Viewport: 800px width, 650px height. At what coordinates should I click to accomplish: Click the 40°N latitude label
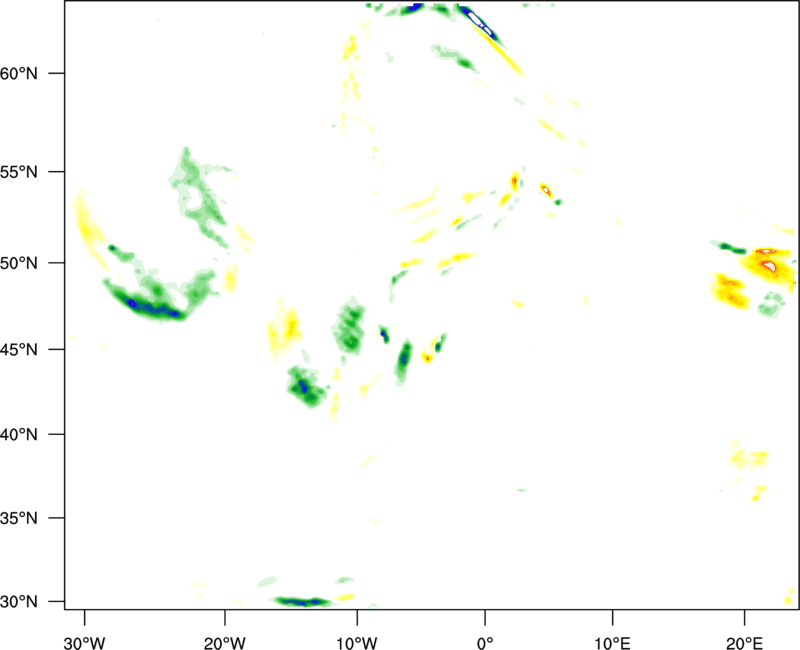click(19, 435)
